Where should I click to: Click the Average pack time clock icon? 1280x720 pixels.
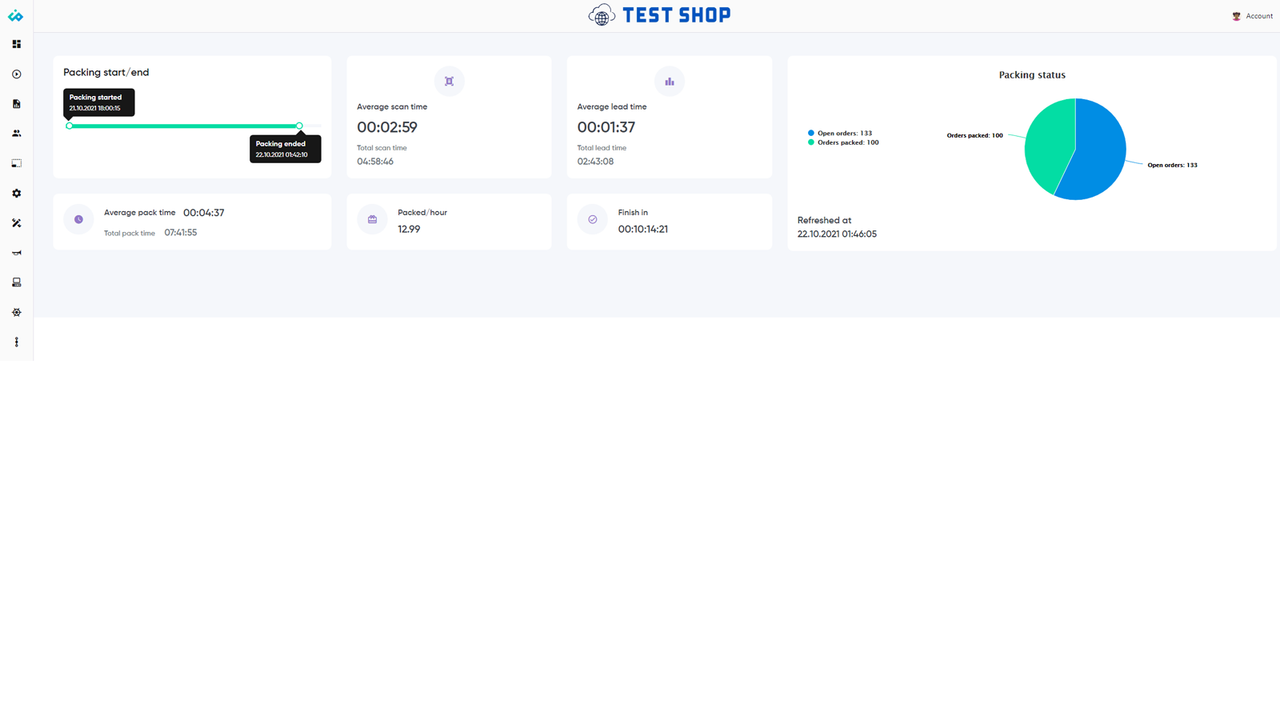[x=78, y=219]
